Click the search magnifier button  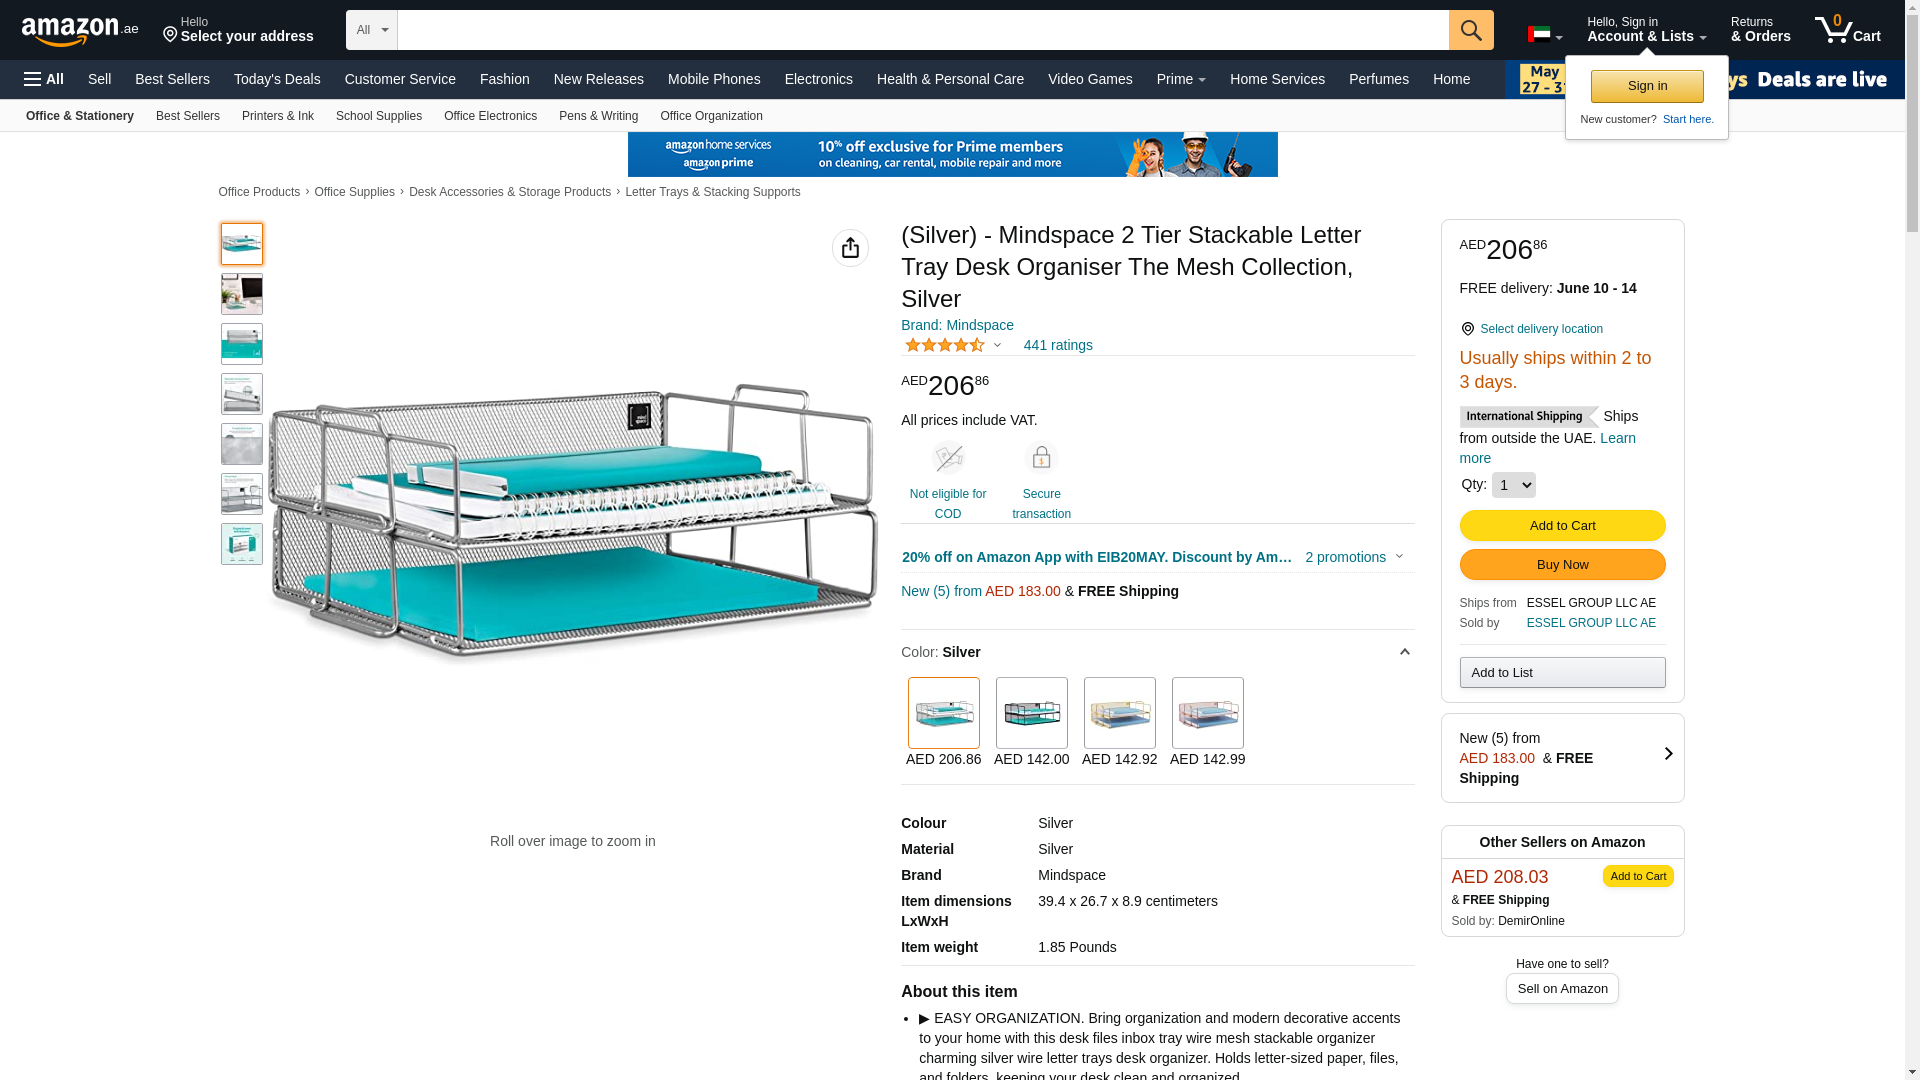[1471, 30]
